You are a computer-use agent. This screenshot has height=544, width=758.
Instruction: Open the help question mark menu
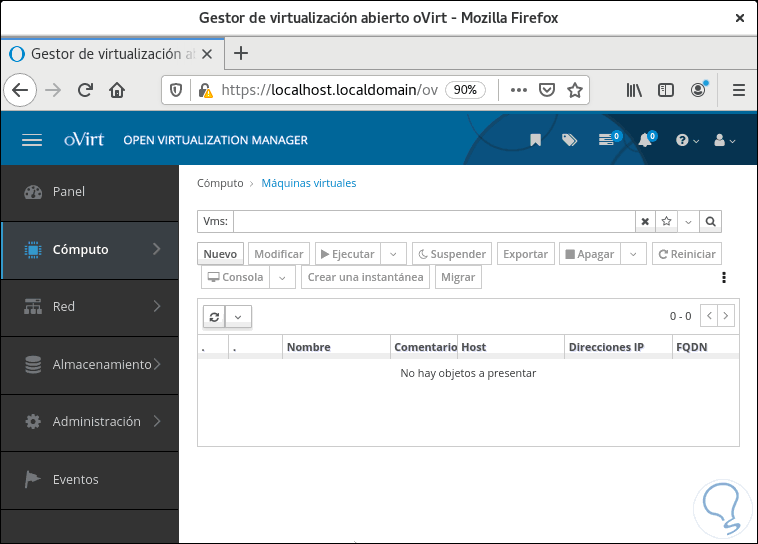tap(687, 140)
